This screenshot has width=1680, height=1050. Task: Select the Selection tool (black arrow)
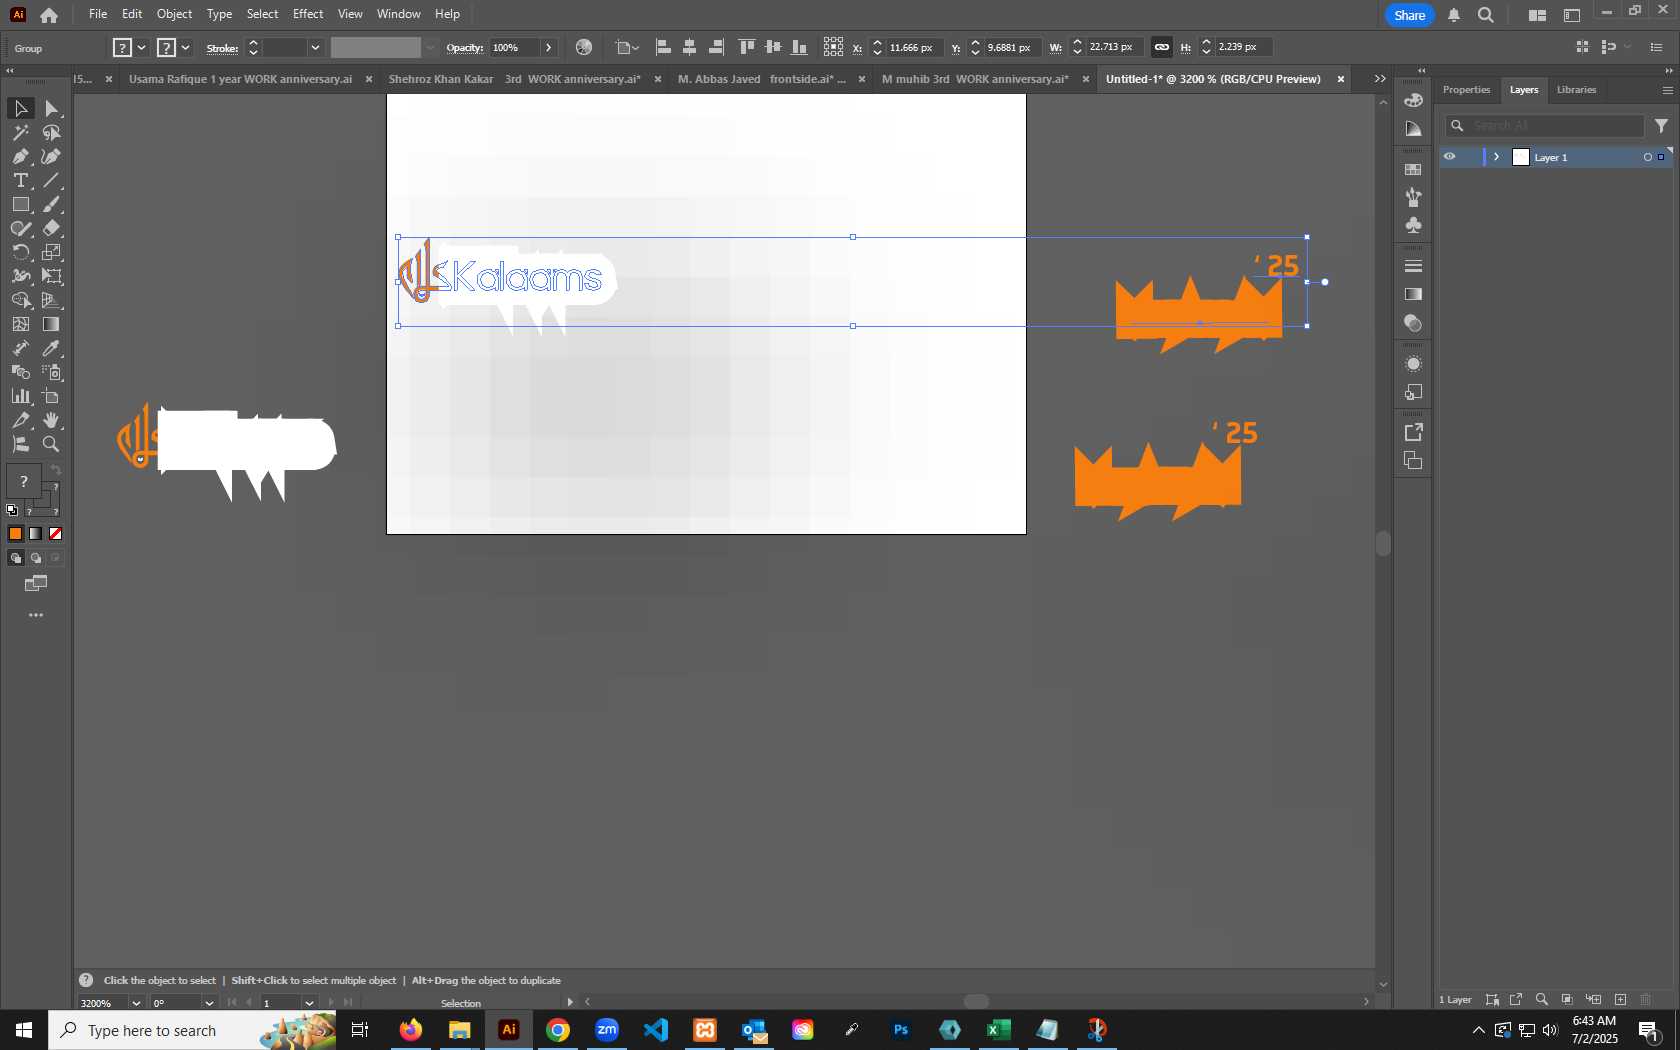21,108
